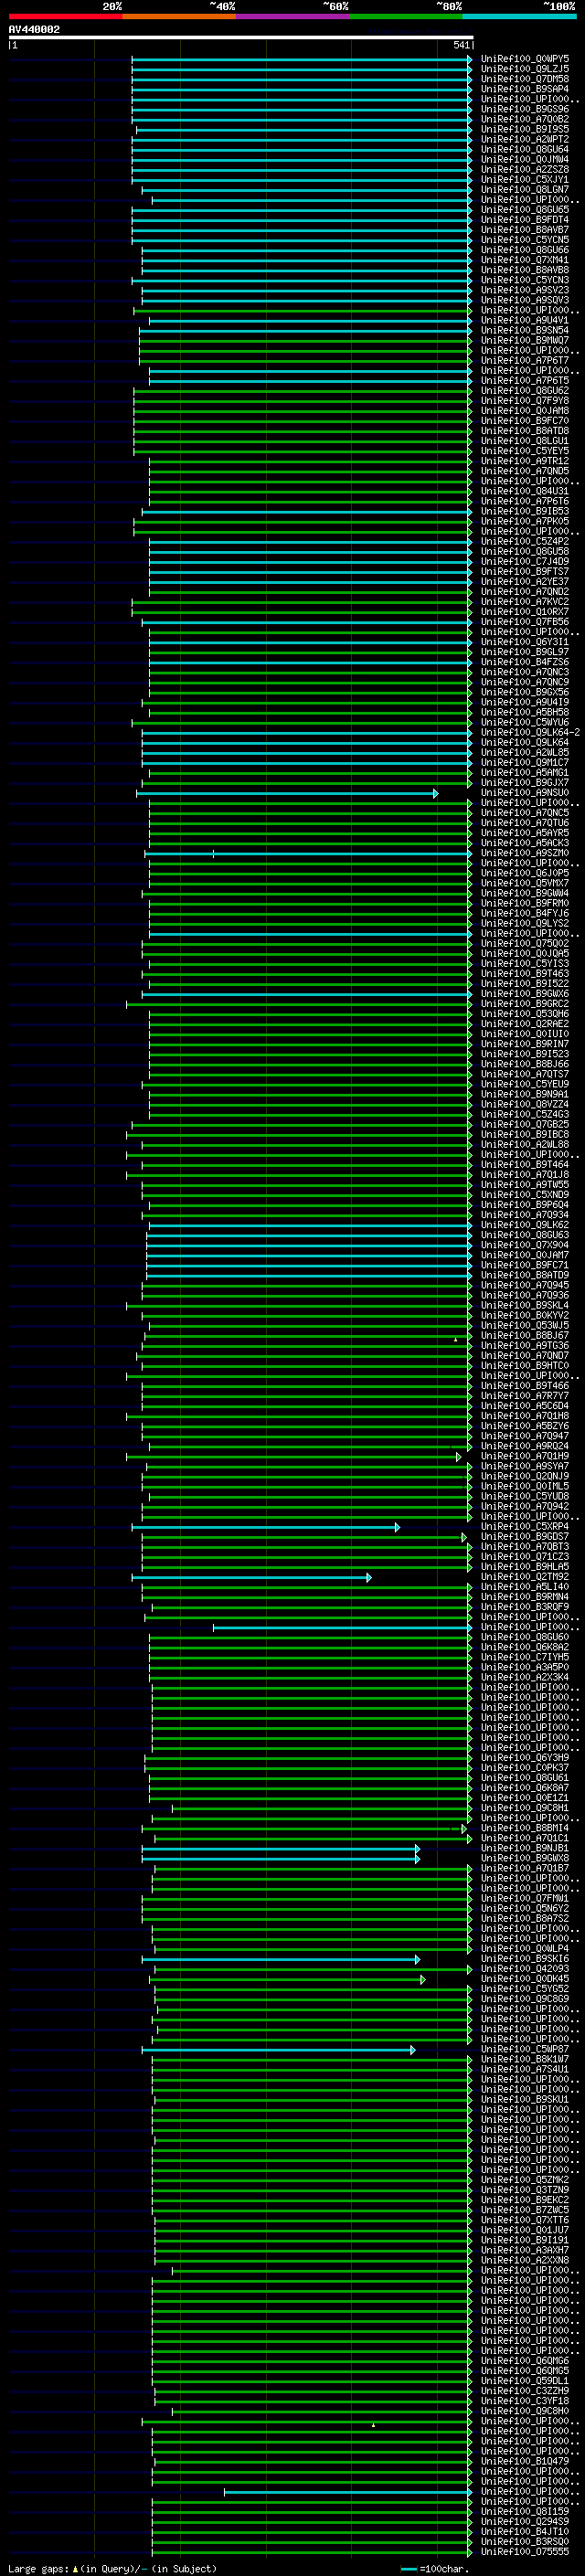Select hit label UniRef100_A7QNC5
585x2576 pixels.
click(525, 813)
